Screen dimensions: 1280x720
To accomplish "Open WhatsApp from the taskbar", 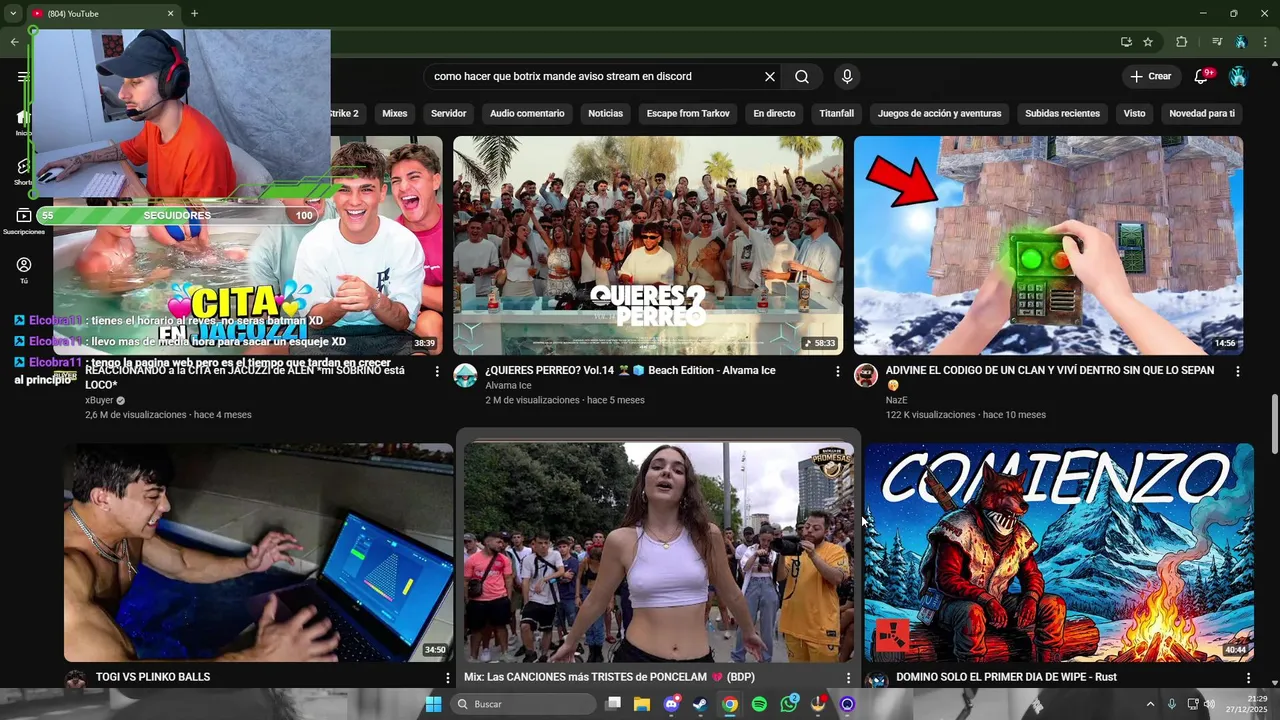I will 789,704.
